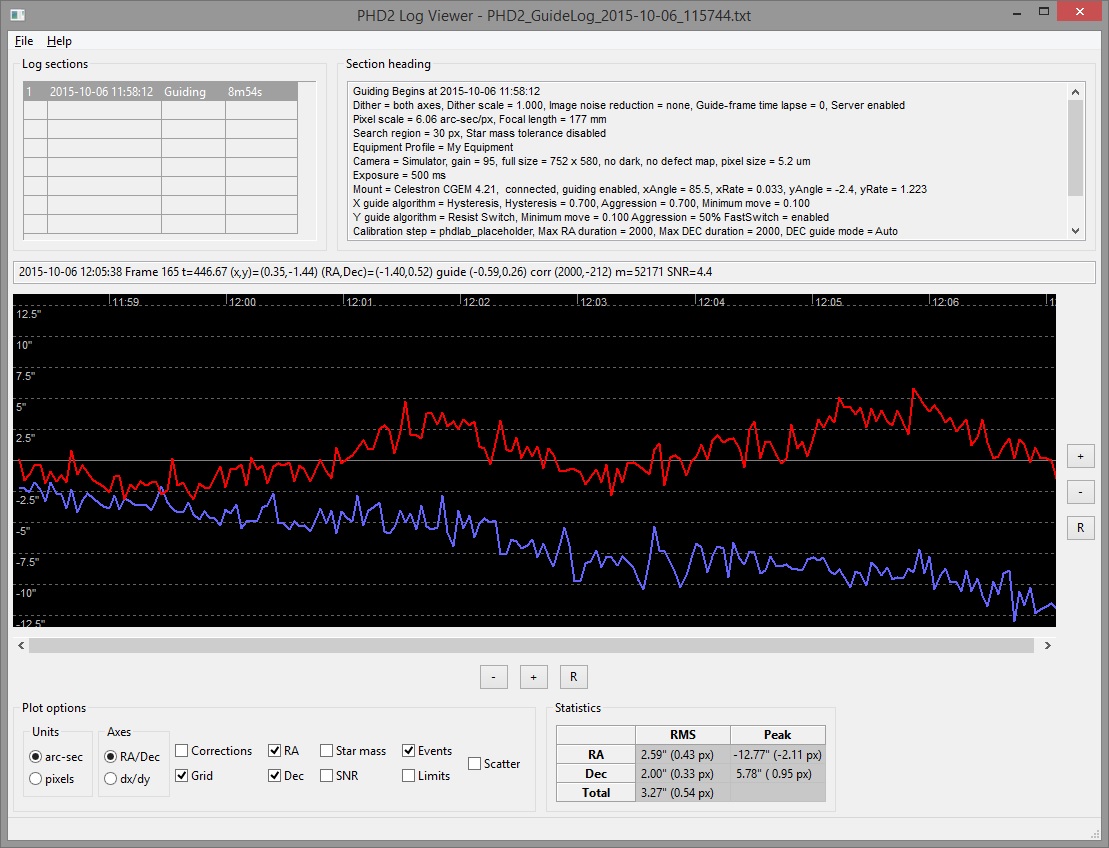Screen dimensions: 1109x848
Task: Select the dx/dy axes radio button
Action: (x=111, y=779)
